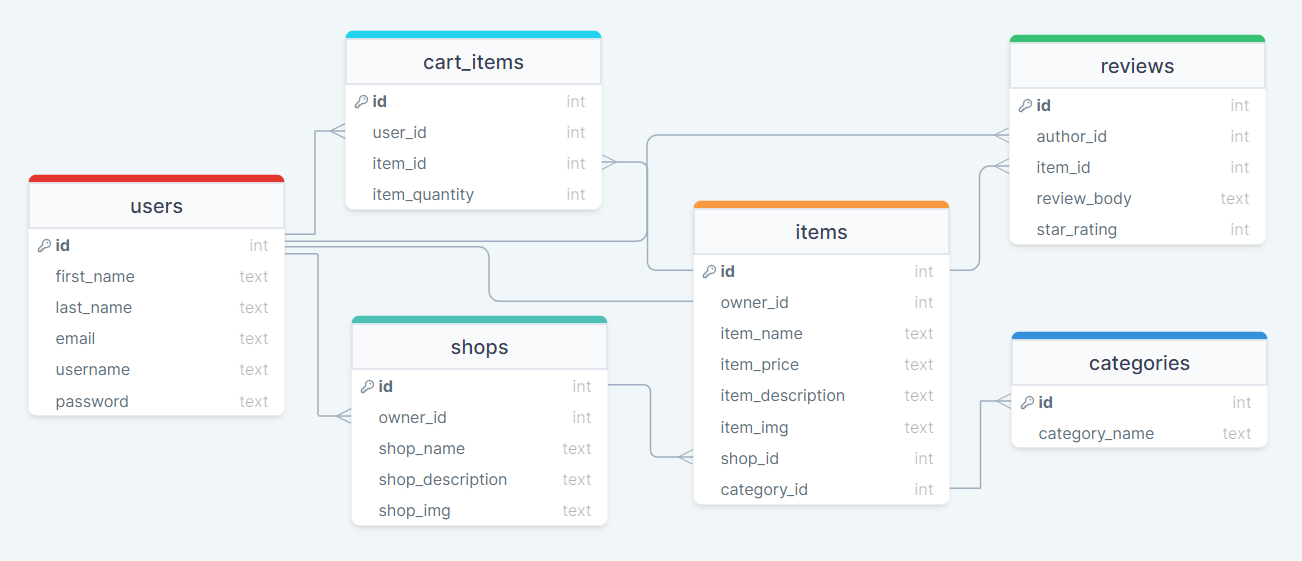
Task: Click item_name field in items table
Action: [822, 333]
